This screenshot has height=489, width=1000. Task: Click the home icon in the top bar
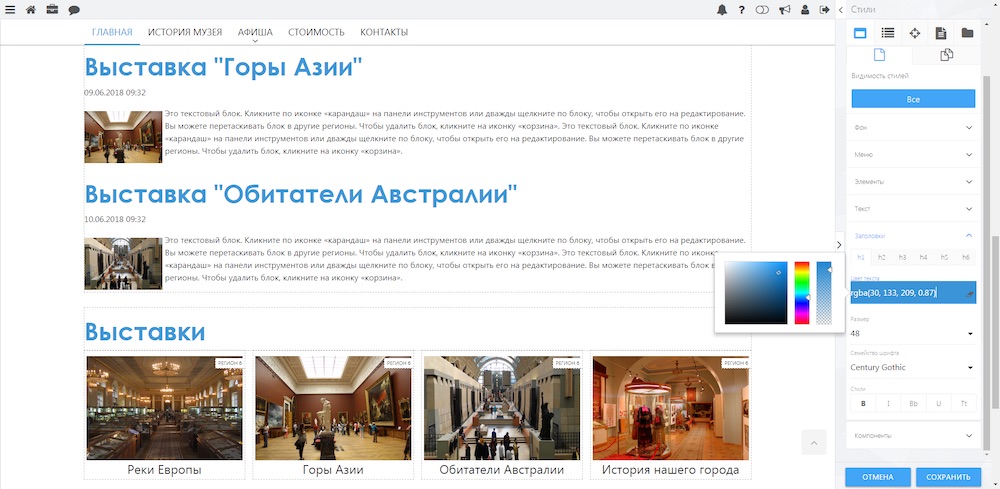click(31, 10)
